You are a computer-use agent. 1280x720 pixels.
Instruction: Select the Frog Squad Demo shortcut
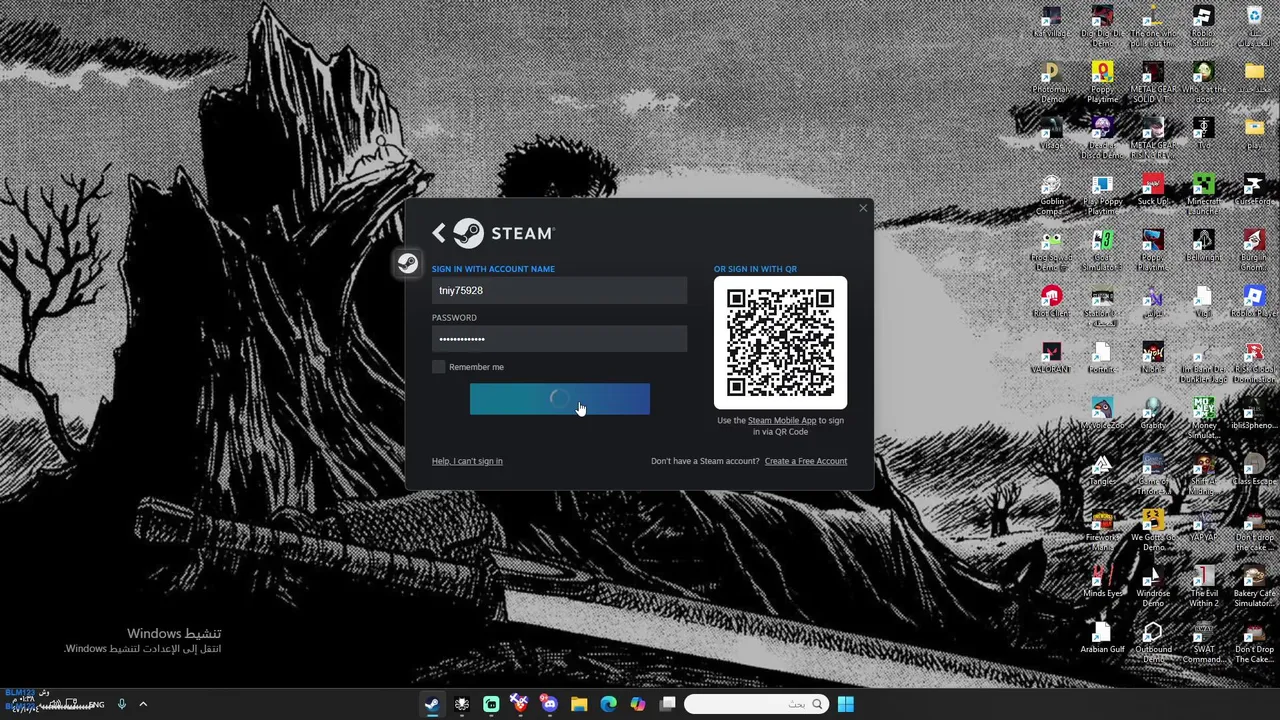pos(1051,250)
